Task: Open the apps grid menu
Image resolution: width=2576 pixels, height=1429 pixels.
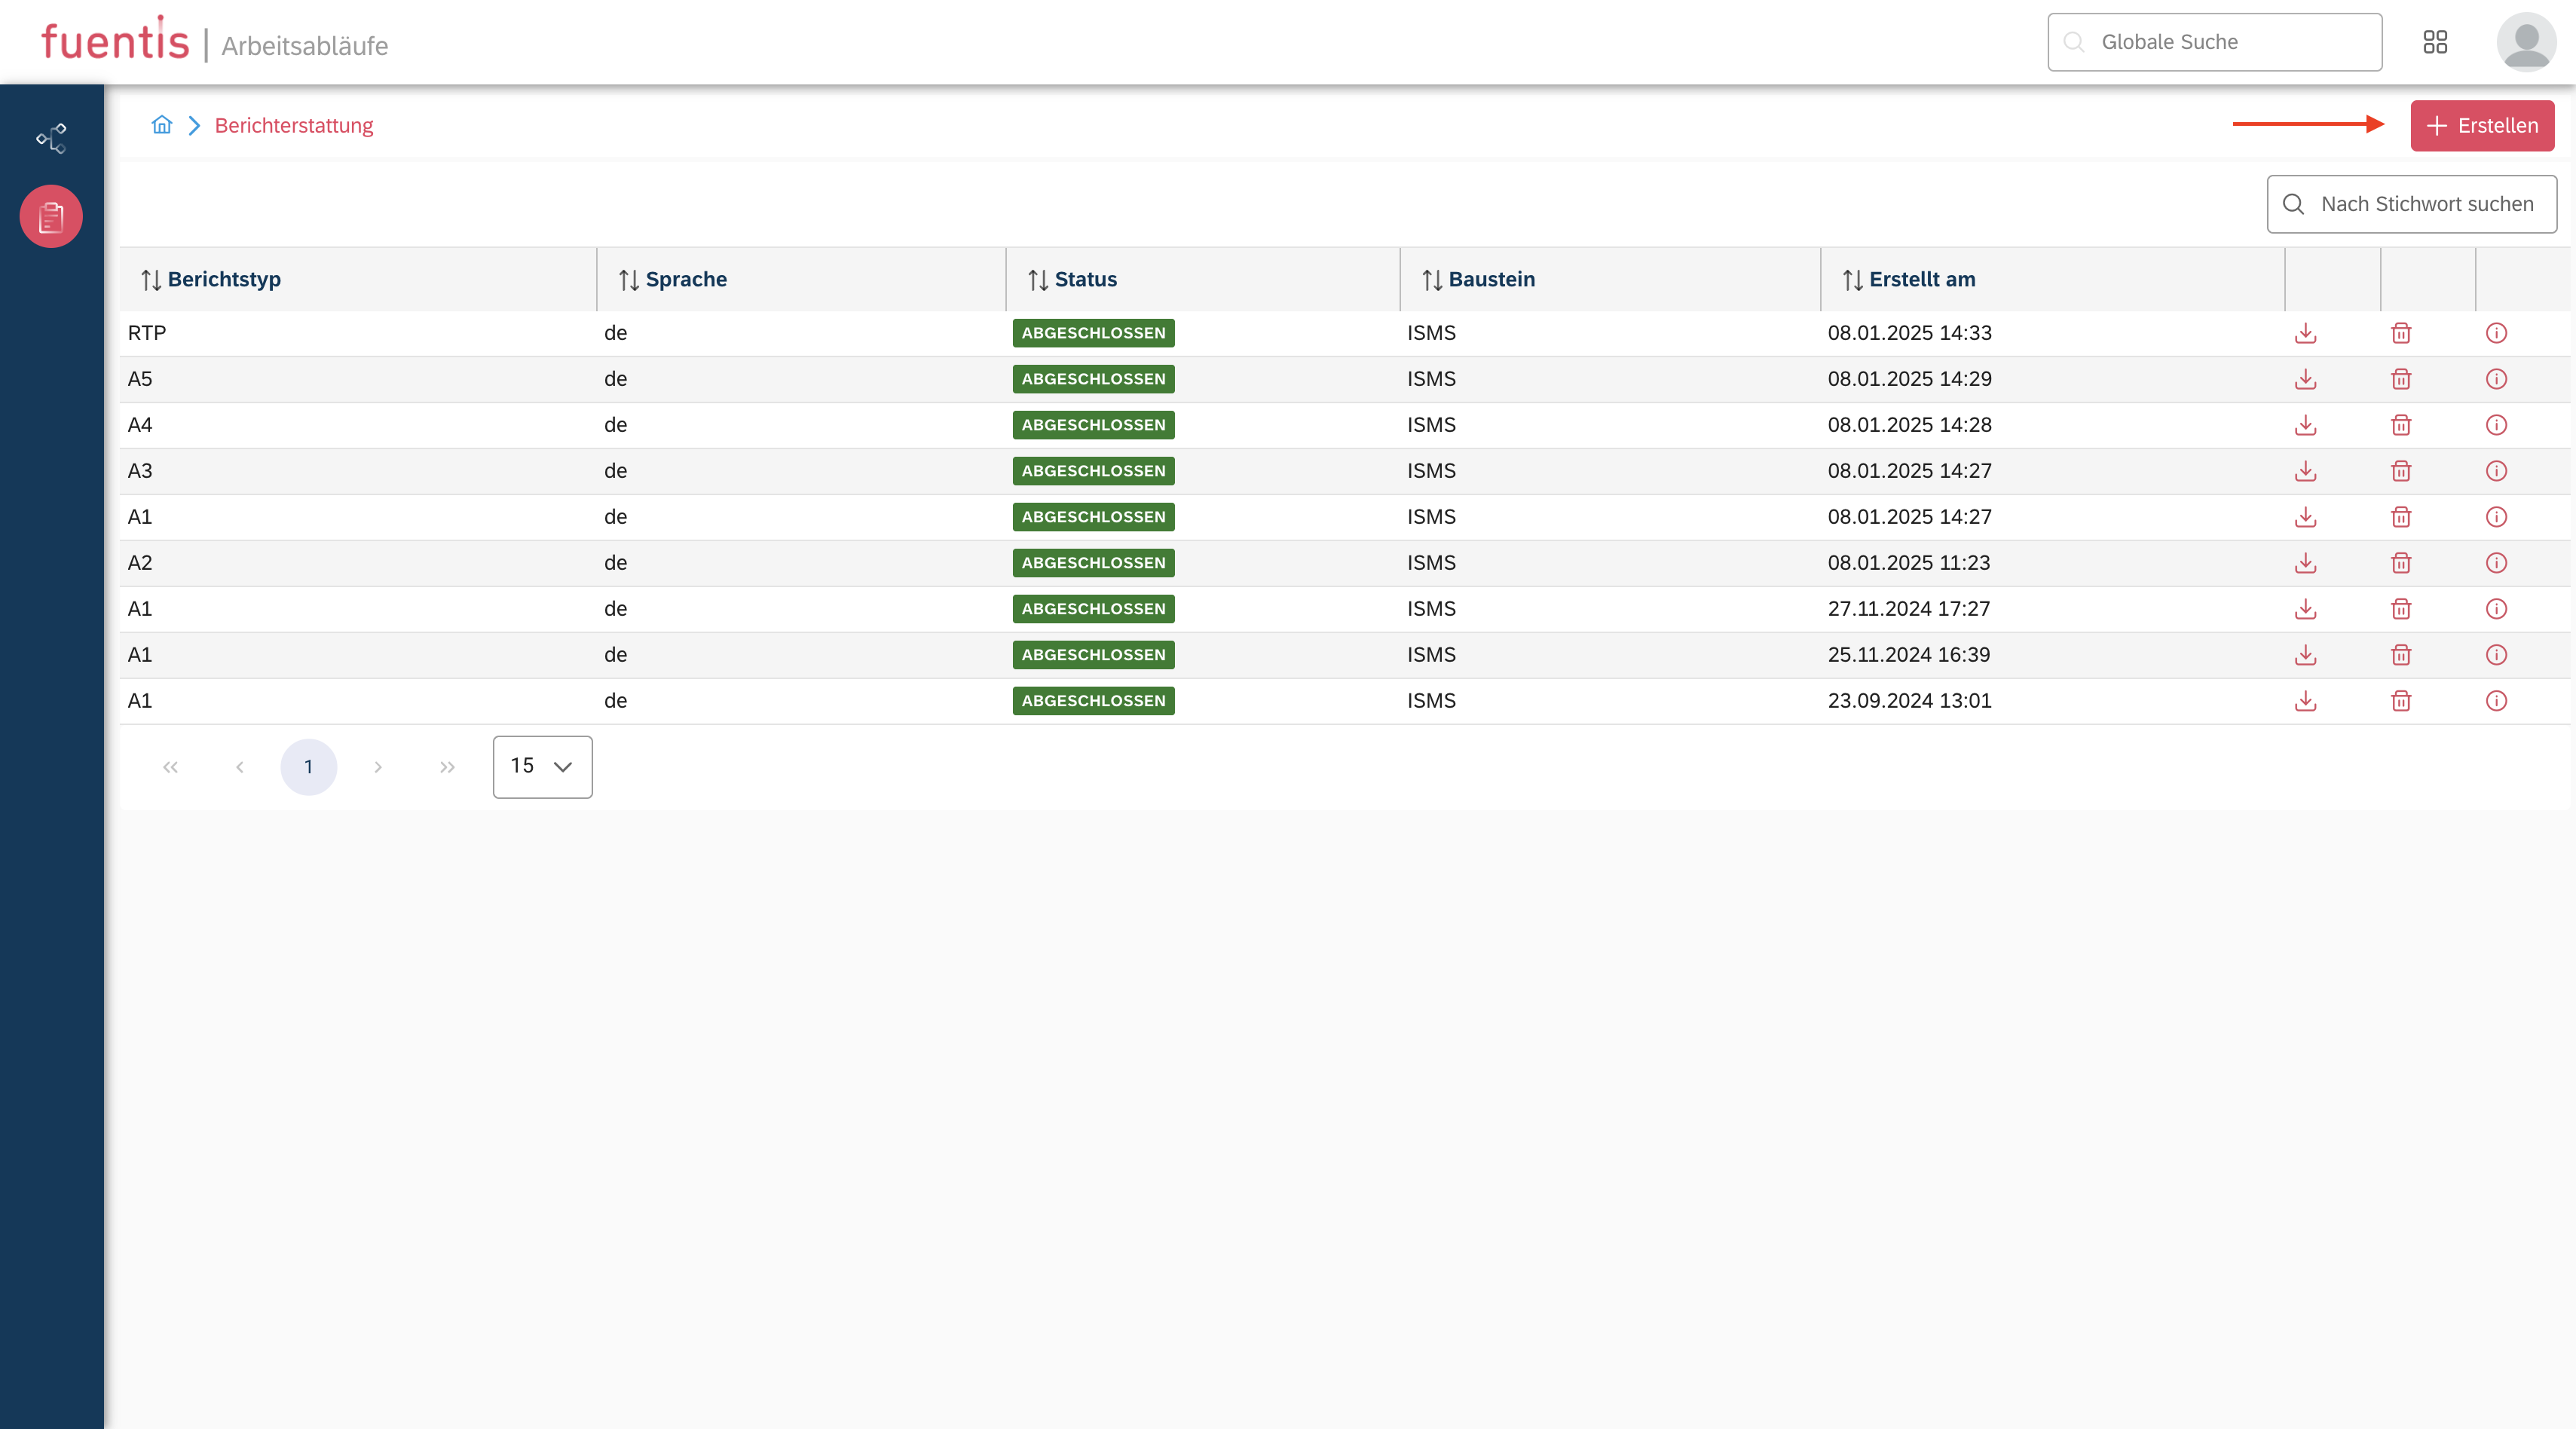Action: (x=2434, y=42)
